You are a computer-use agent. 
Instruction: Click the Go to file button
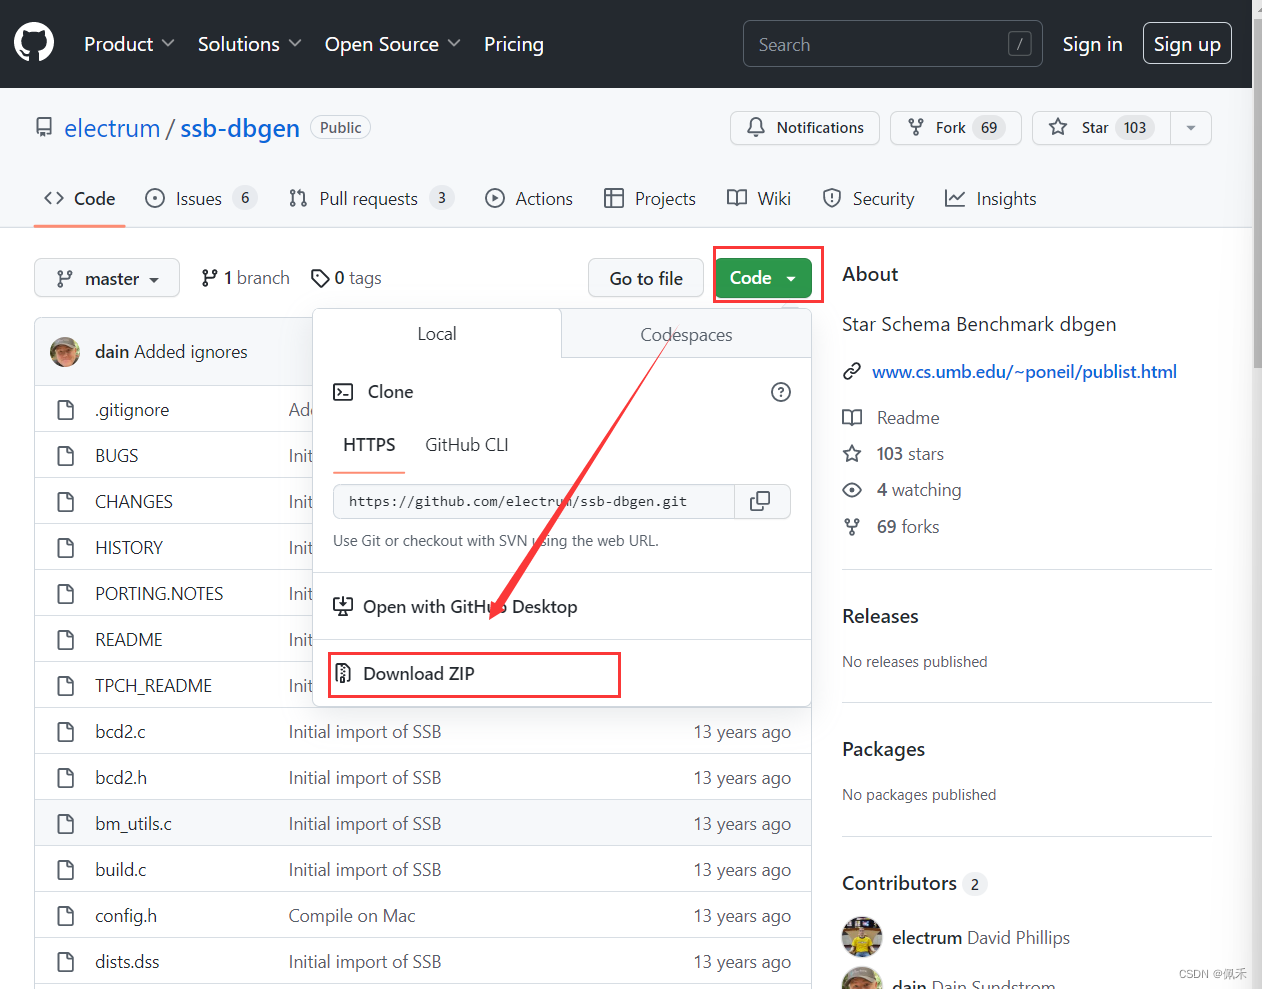[646, 278]
